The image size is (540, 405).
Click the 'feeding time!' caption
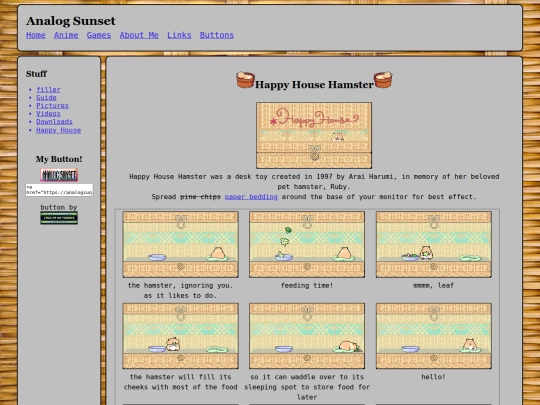[307, 285]
